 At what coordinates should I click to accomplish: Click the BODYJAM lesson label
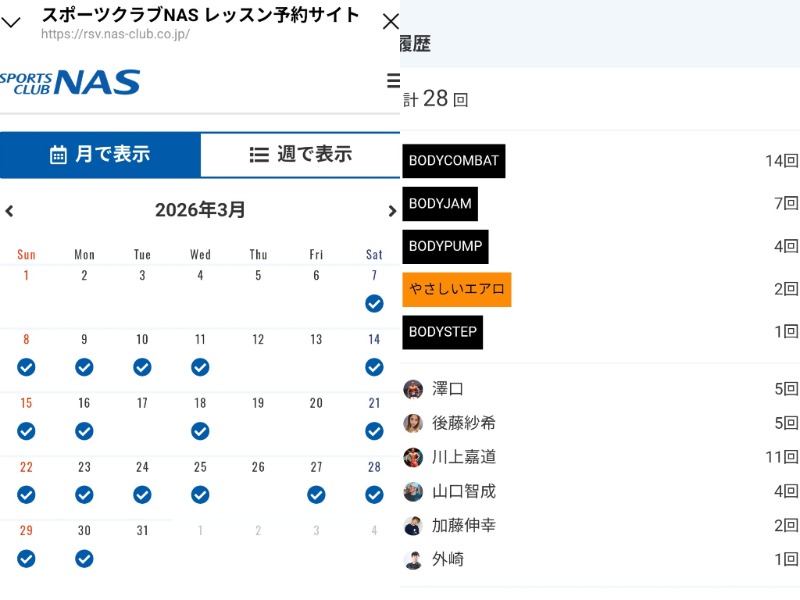[x=440, y=204]
